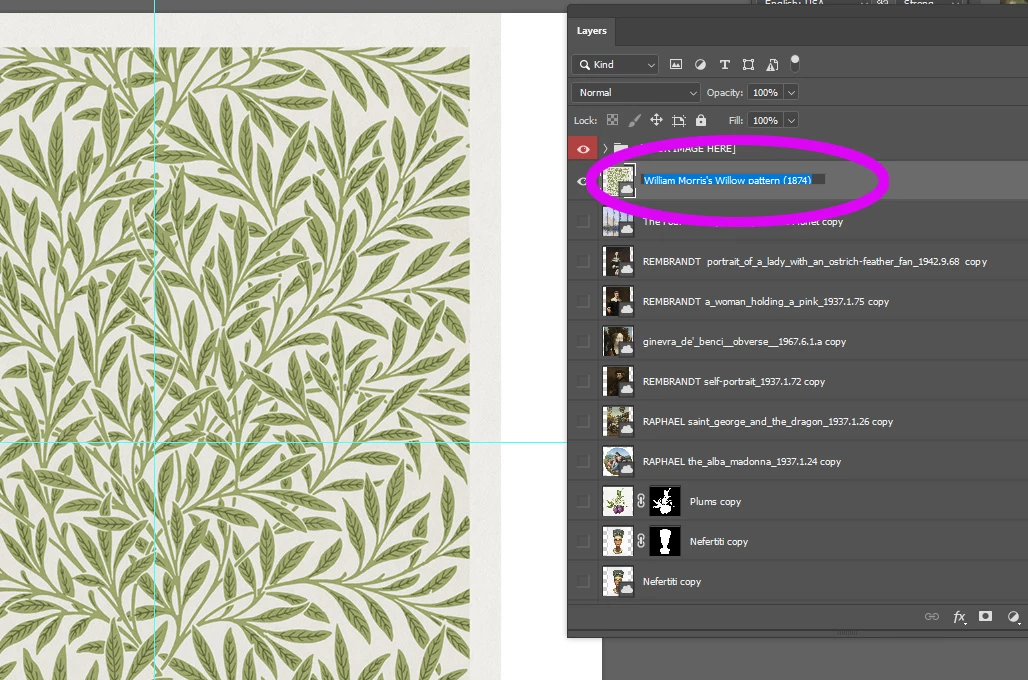Lock image pixels brush icon
1028x680 pixels.
click(x=634, y=120)
